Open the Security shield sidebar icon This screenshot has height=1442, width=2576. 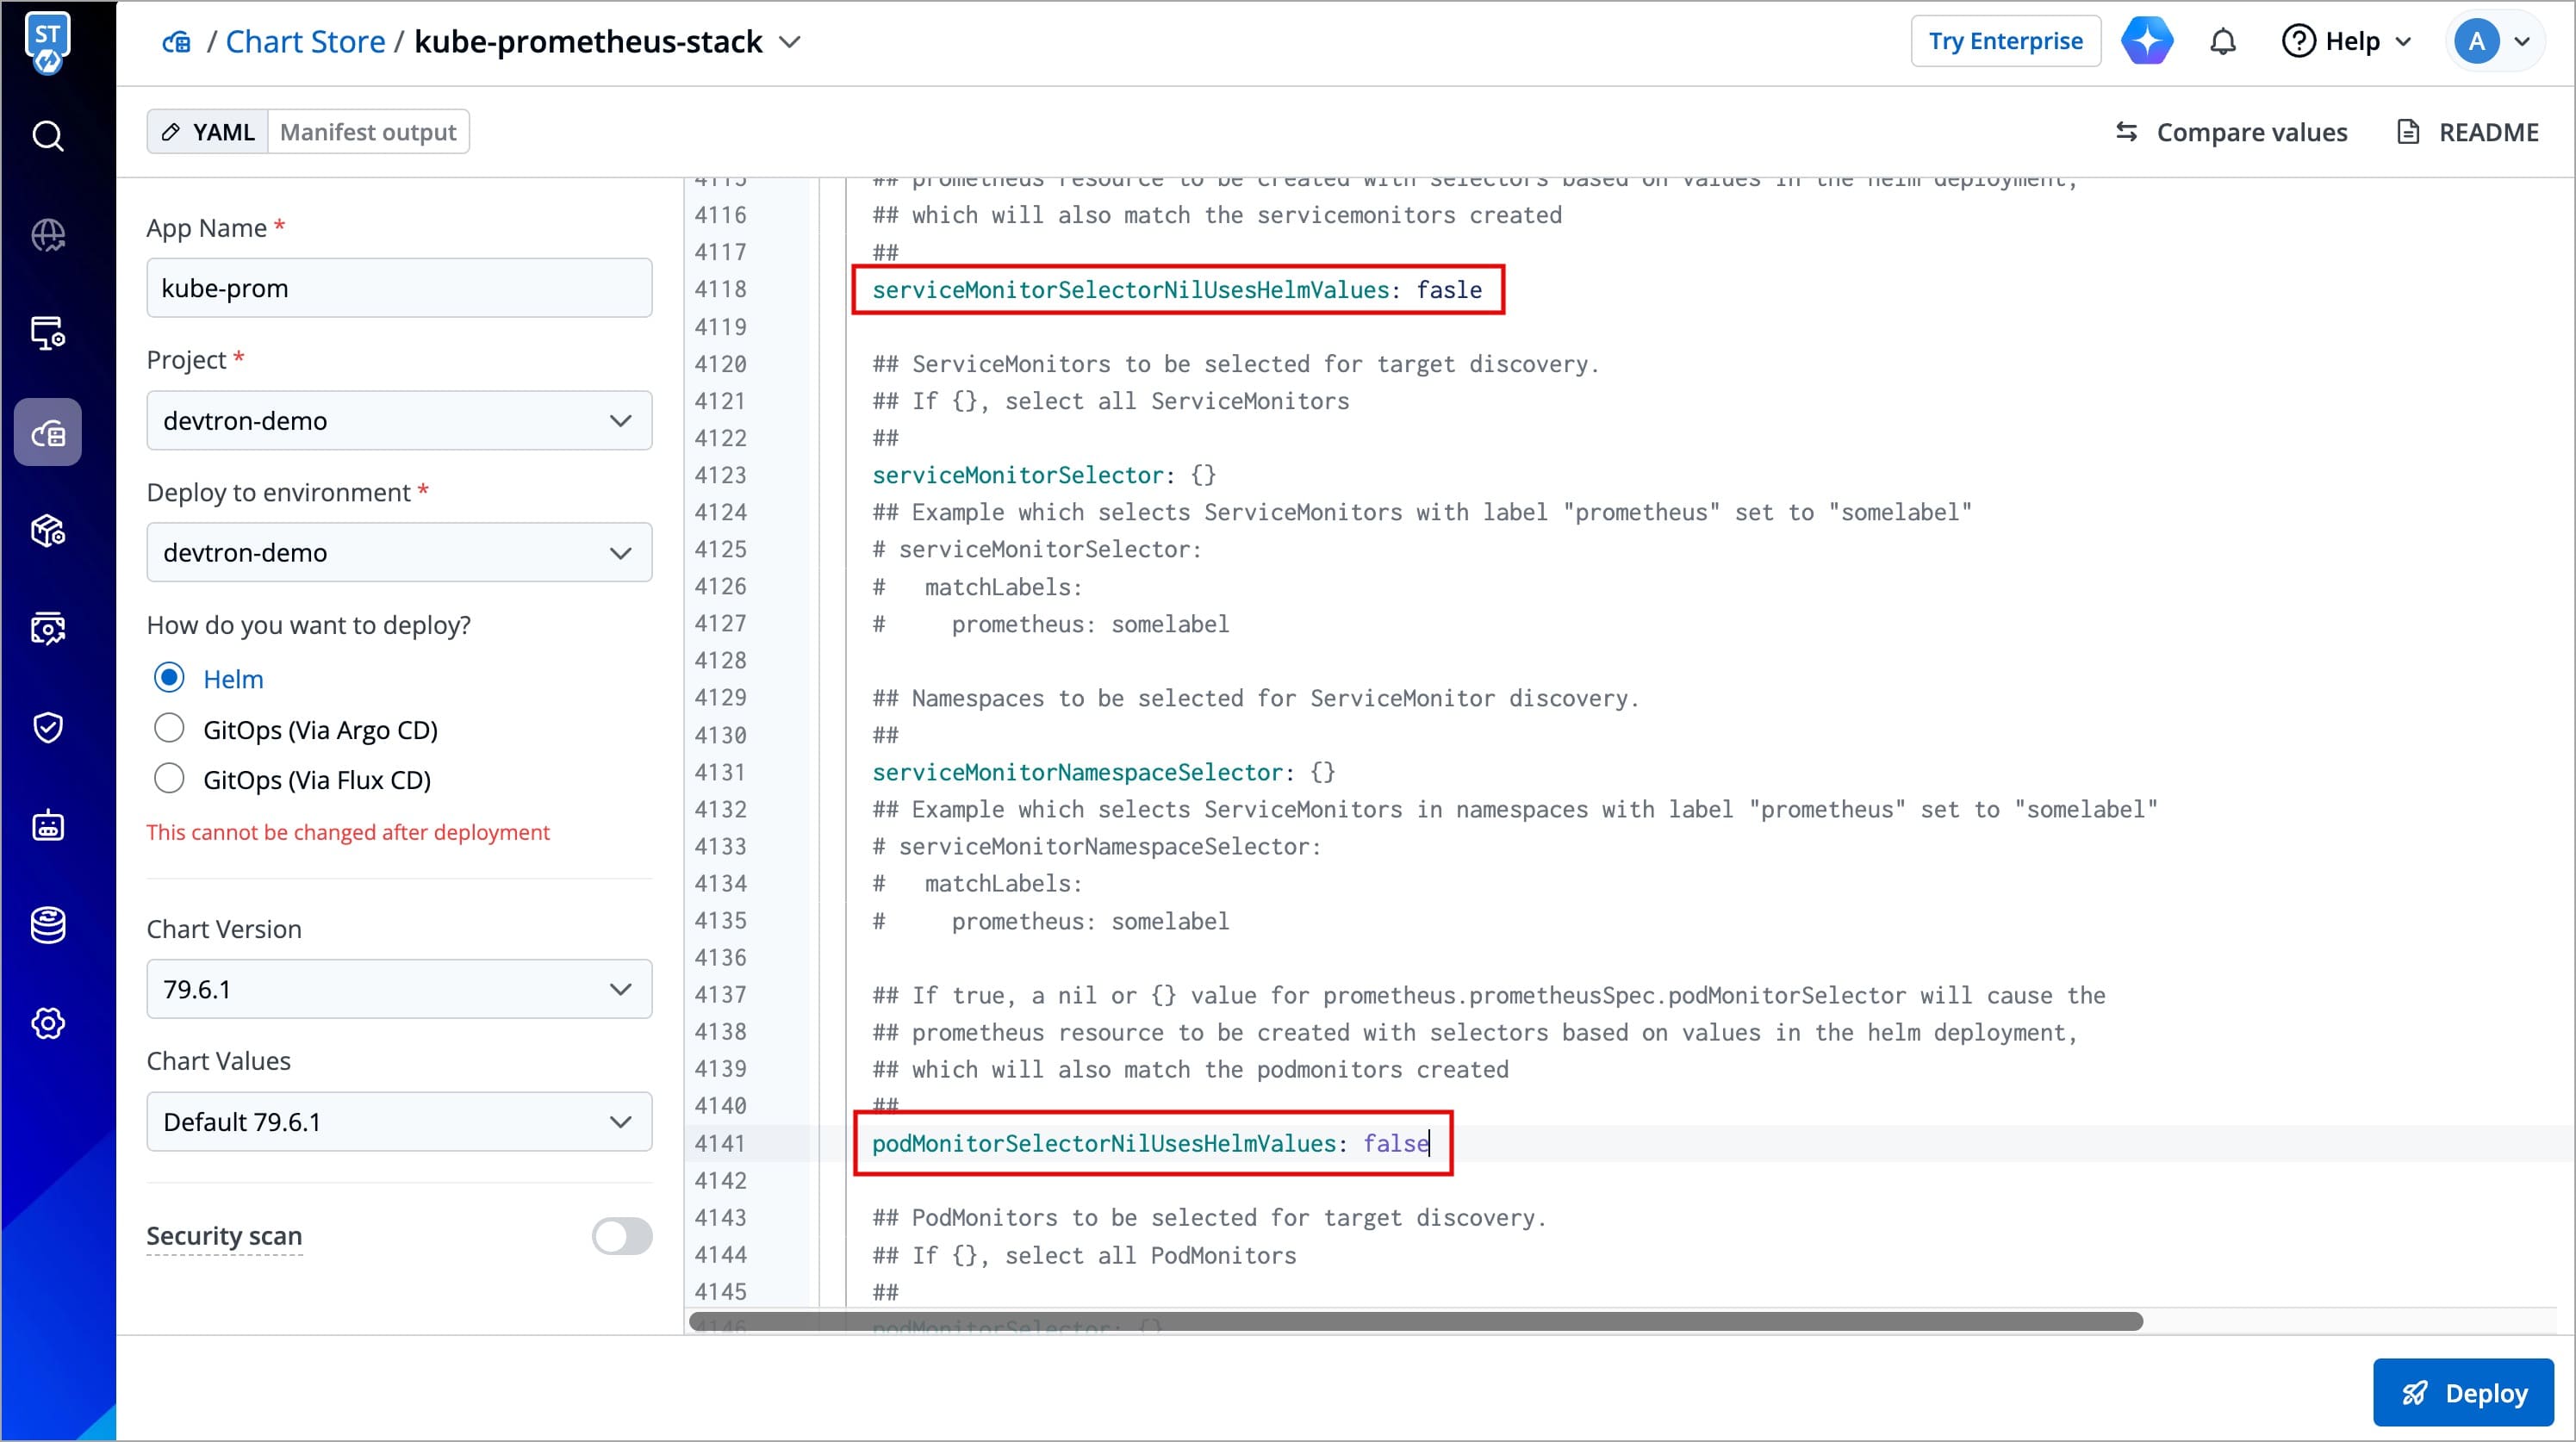(x=47, y=727)
